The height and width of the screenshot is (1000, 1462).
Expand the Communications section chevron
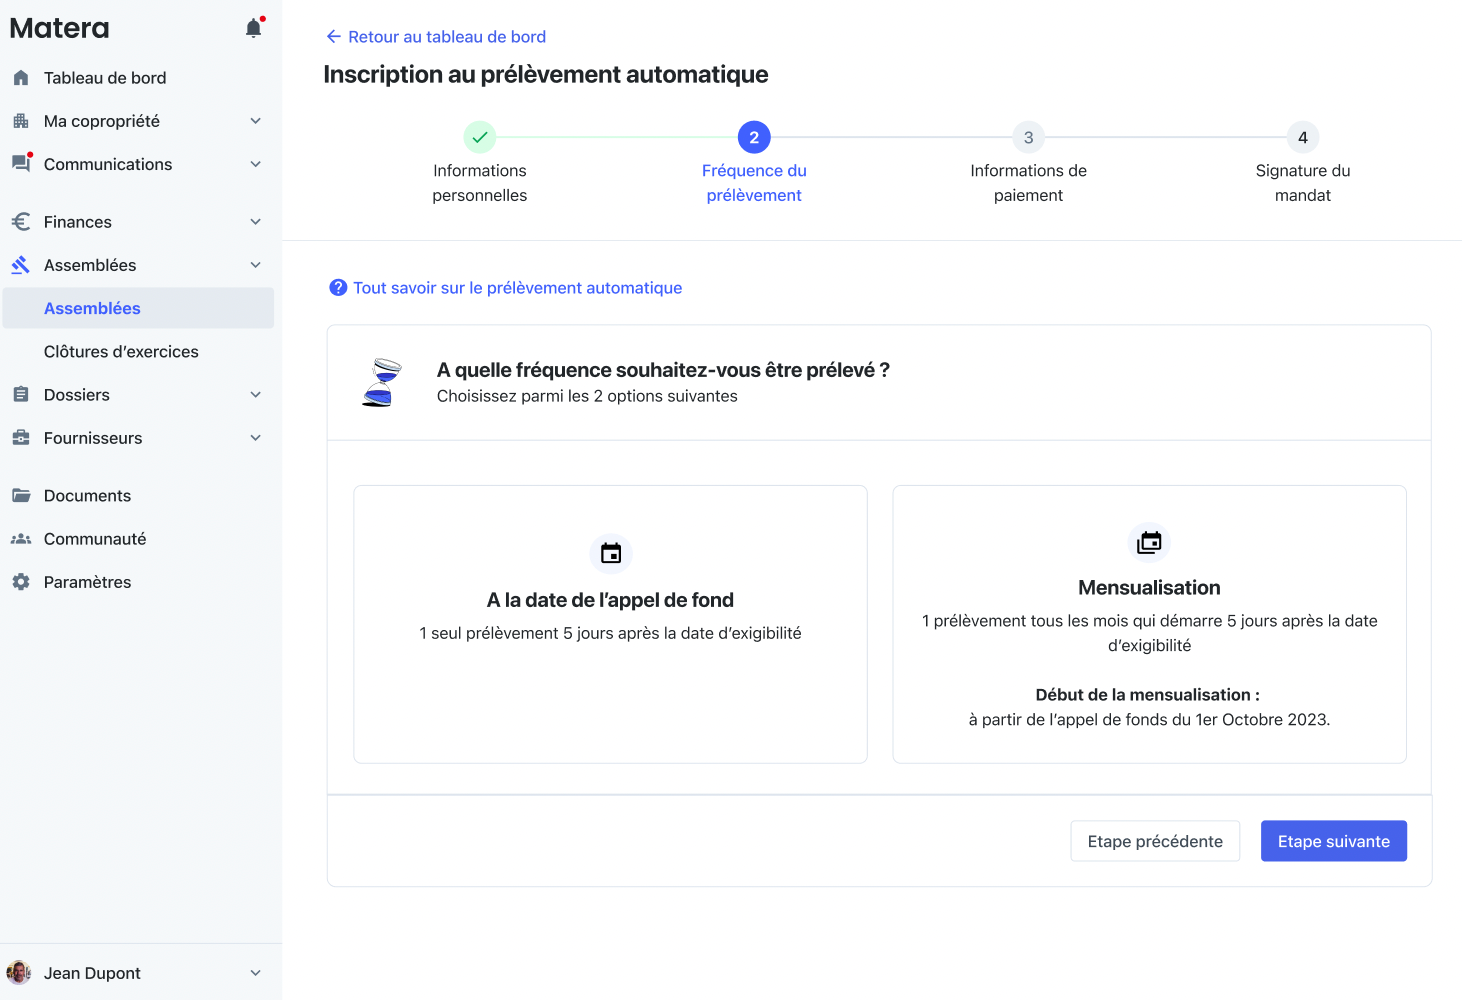pyautogui.click(x=255, y=164)
